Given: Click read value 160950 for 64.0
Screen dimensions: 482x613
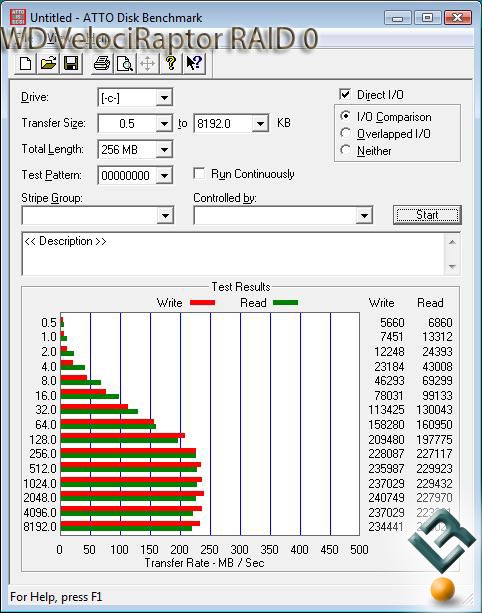Looking at the screenshot, I should (434, 425).
